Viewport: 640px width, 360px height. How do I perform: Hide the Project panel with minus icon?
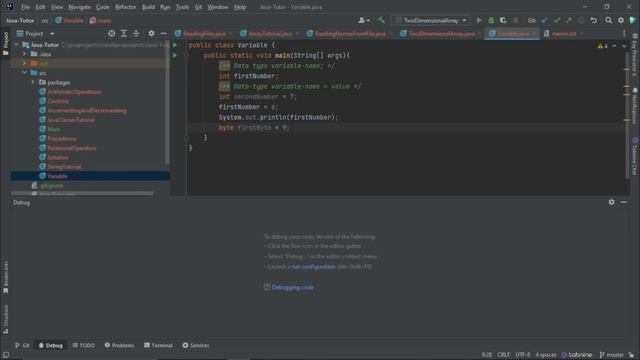pyautogui.click(x=163, y=33)
